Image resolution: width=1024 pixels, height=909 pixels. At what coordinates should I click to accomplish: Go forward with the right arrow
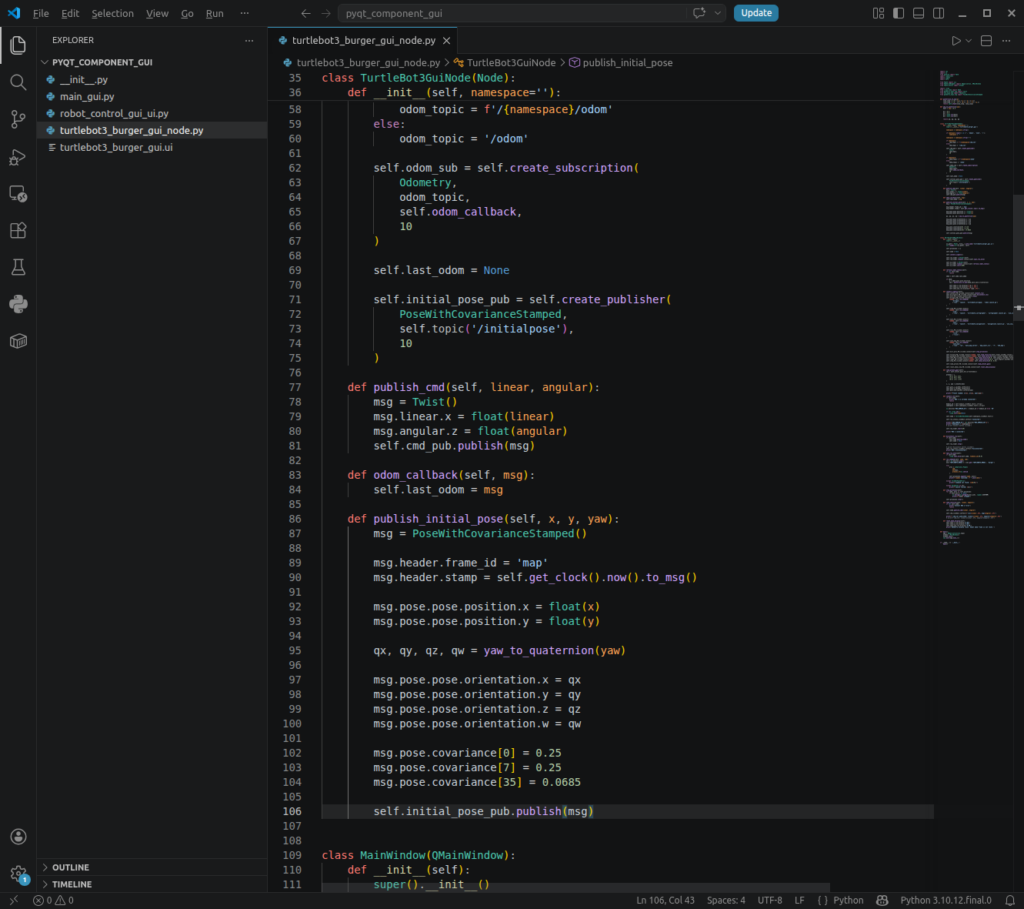326,13
